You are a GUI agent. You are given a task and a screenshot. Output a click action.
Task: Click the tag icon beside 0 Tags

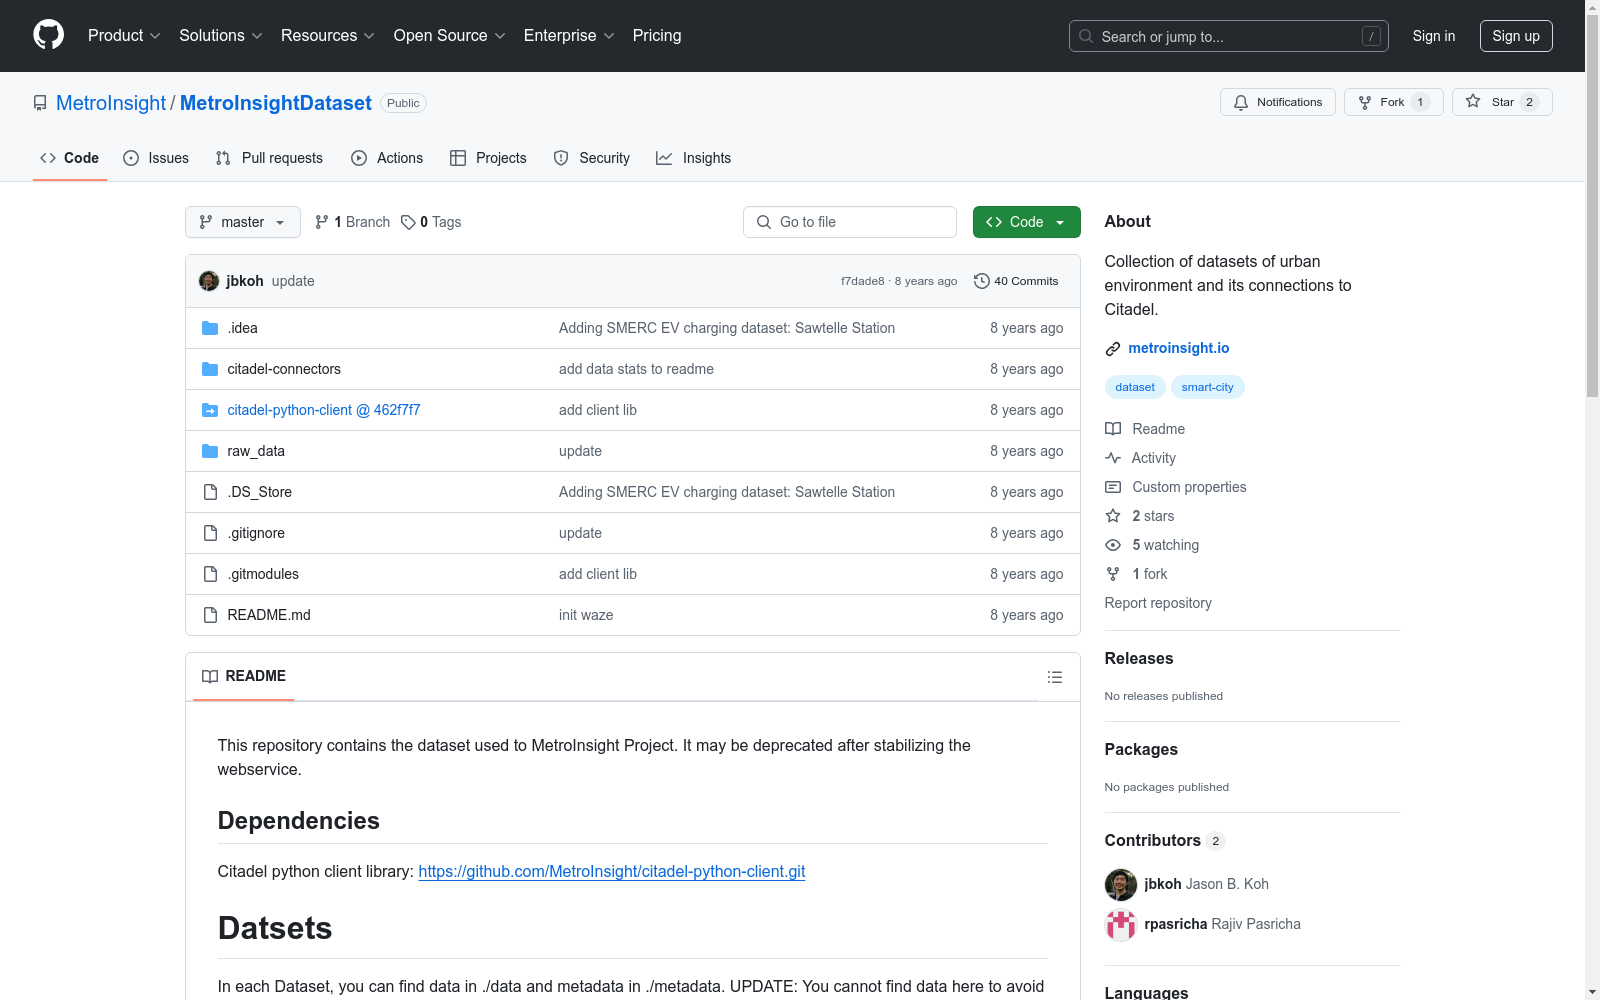click(x=408, y=222)
